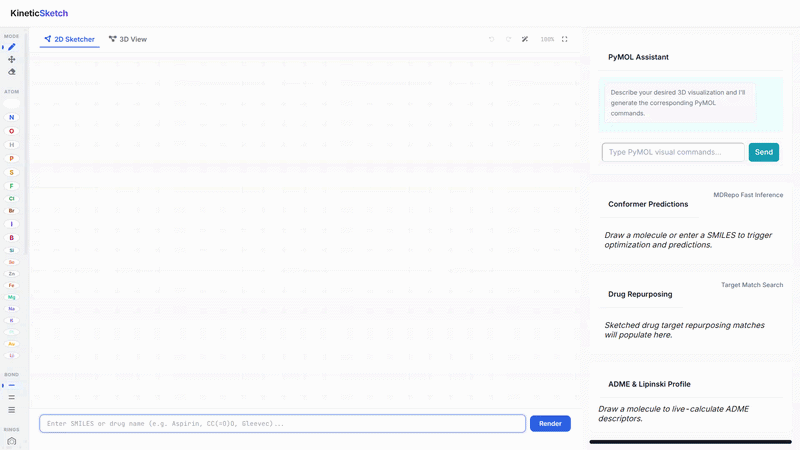The height and width of the screenshot is (450, 800).
Task: Select the move mode tool
Action: (12, 59)
